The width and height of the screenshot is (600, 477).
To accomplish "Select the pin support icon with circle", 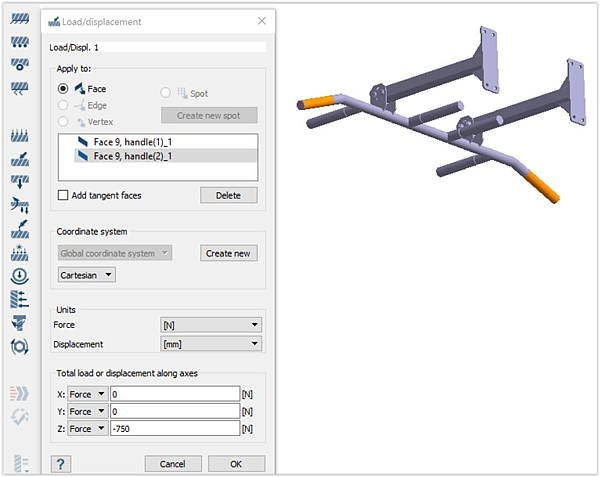I will coord(20,64).
